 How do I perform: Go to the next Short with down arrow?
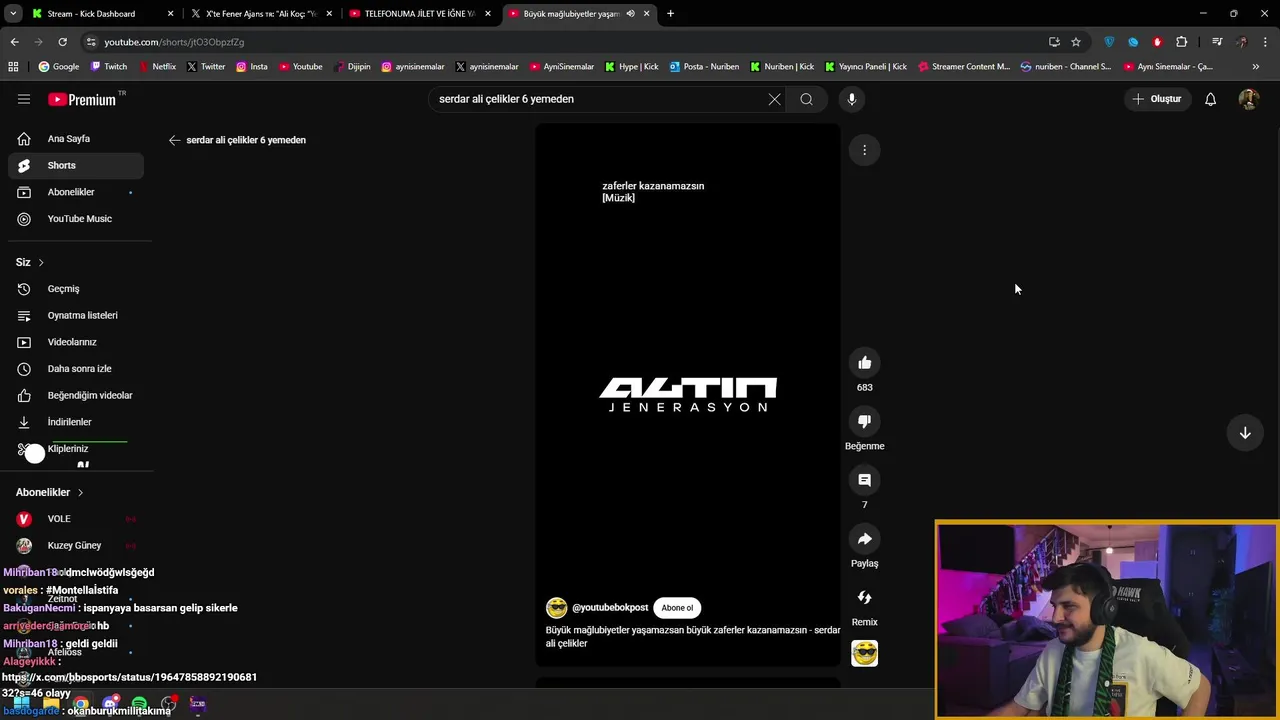point(1245,433)
